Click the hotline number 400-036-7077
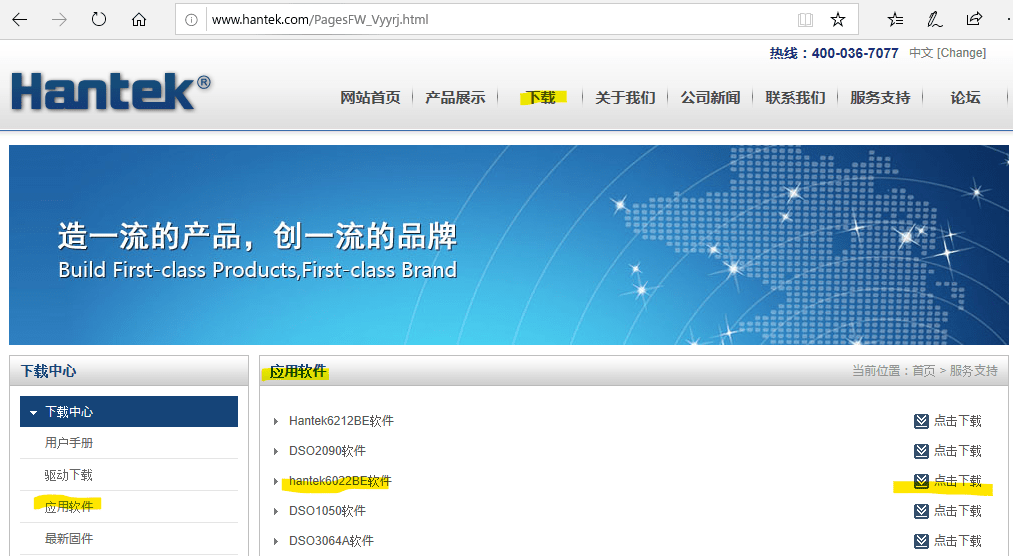Image resolution: width=1013 pixels, height=556 pixels. point(855,53)
